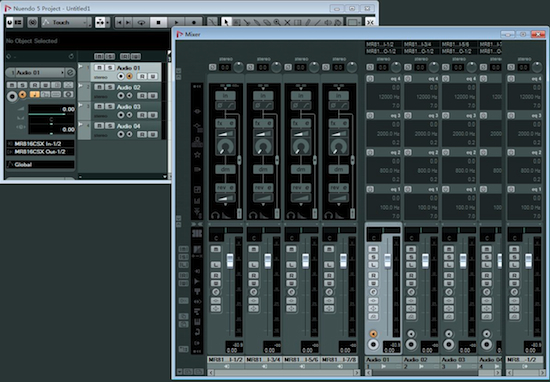This screenshot has height=382, width=550.
Task: Select the Mute (X) tool in the toolbar
Action: point(287,22)
